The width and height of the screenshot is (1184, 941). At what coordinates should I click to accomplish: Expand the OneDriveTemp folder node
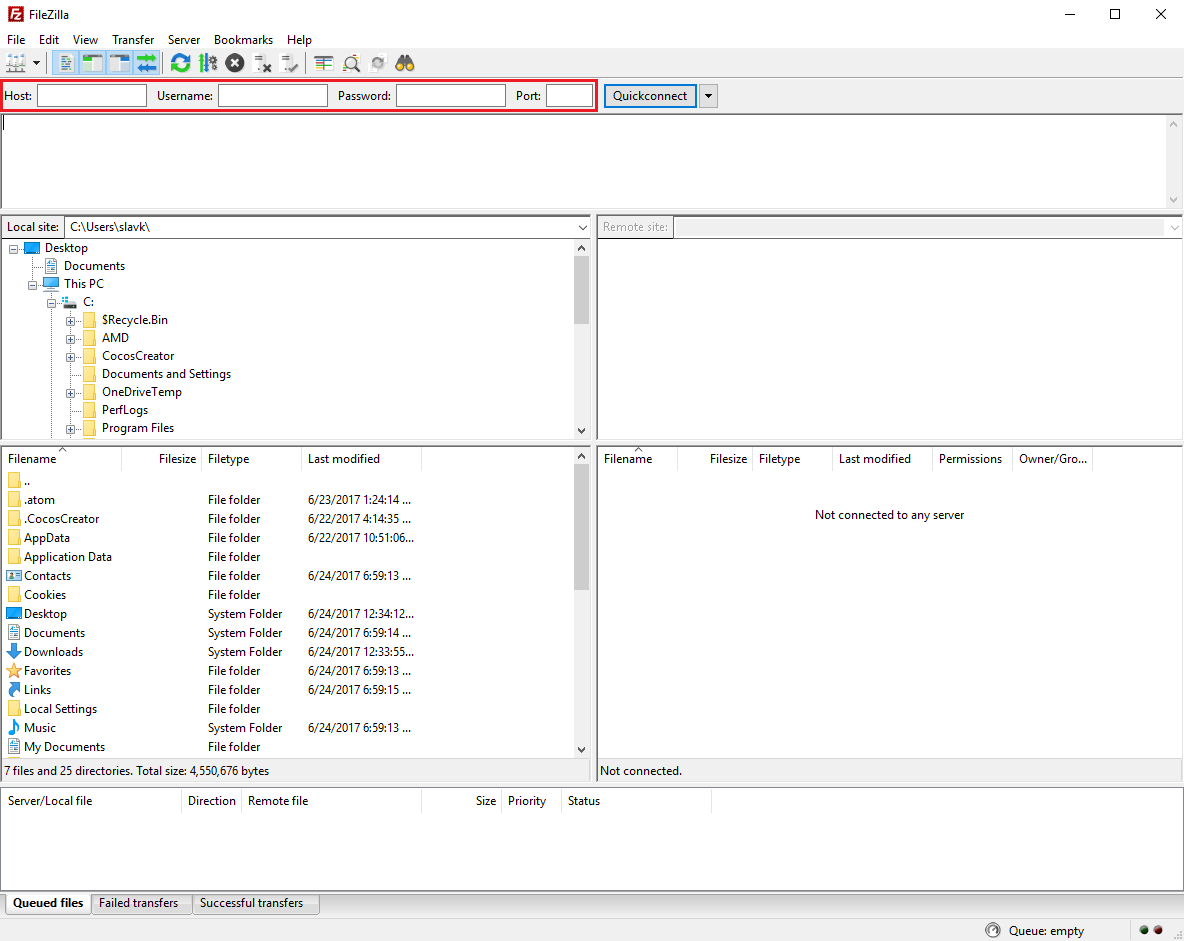click(x=70, y=393)
